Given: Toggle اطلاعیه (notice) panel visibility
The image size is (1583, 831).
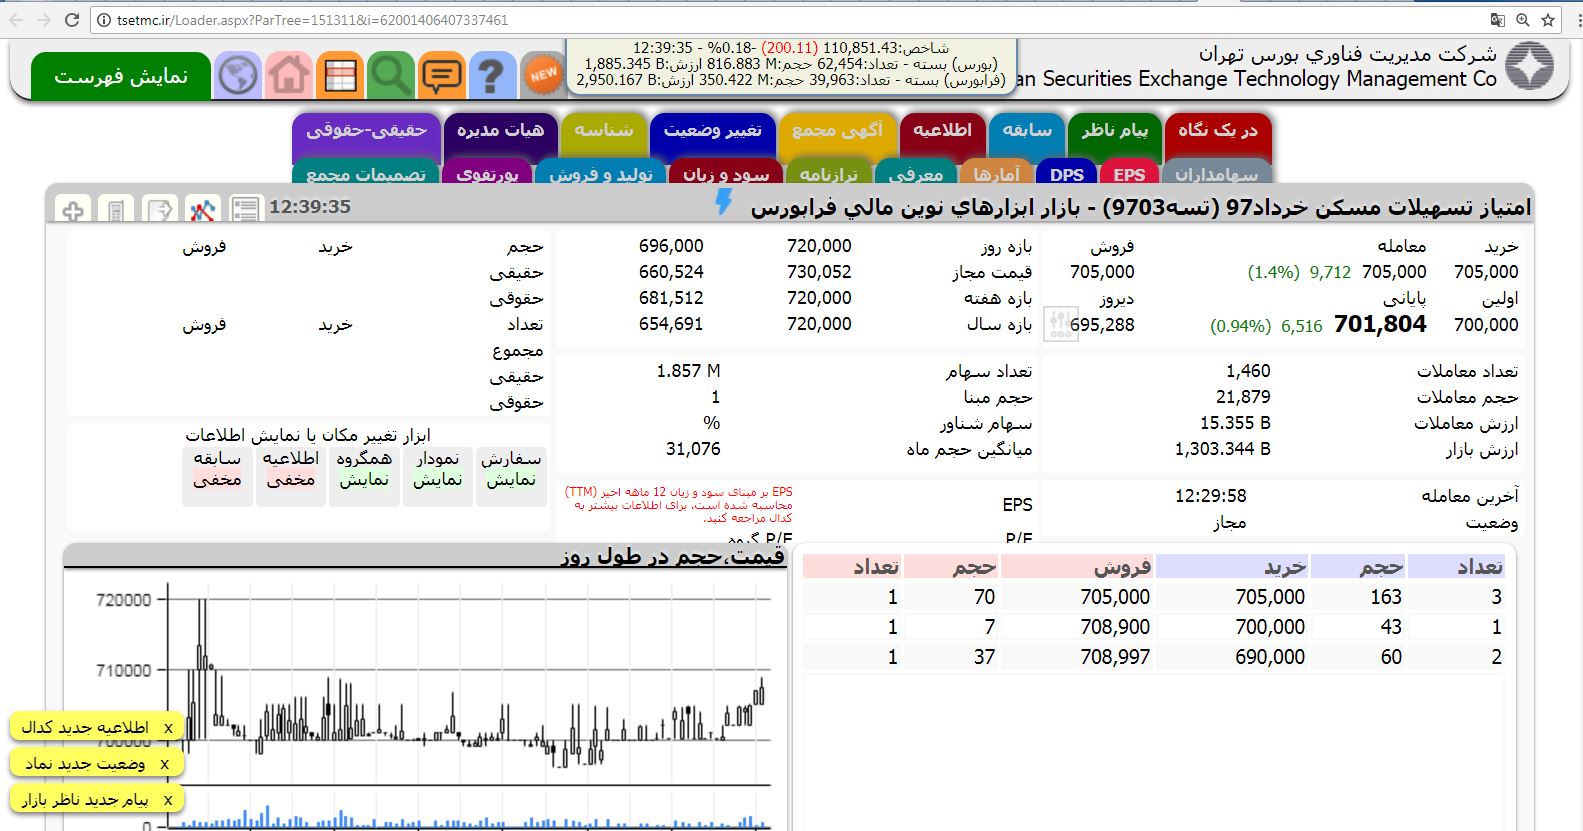Looking at the screenshot, I should coord(290,470).
